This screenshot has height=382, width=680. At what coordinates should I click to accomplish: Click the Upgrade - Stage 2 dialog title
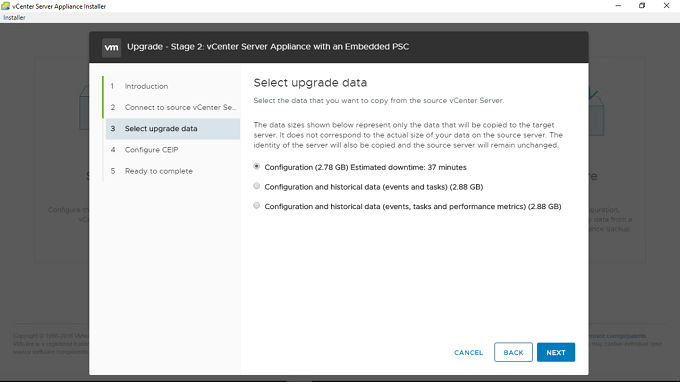[x=268, y=47]
